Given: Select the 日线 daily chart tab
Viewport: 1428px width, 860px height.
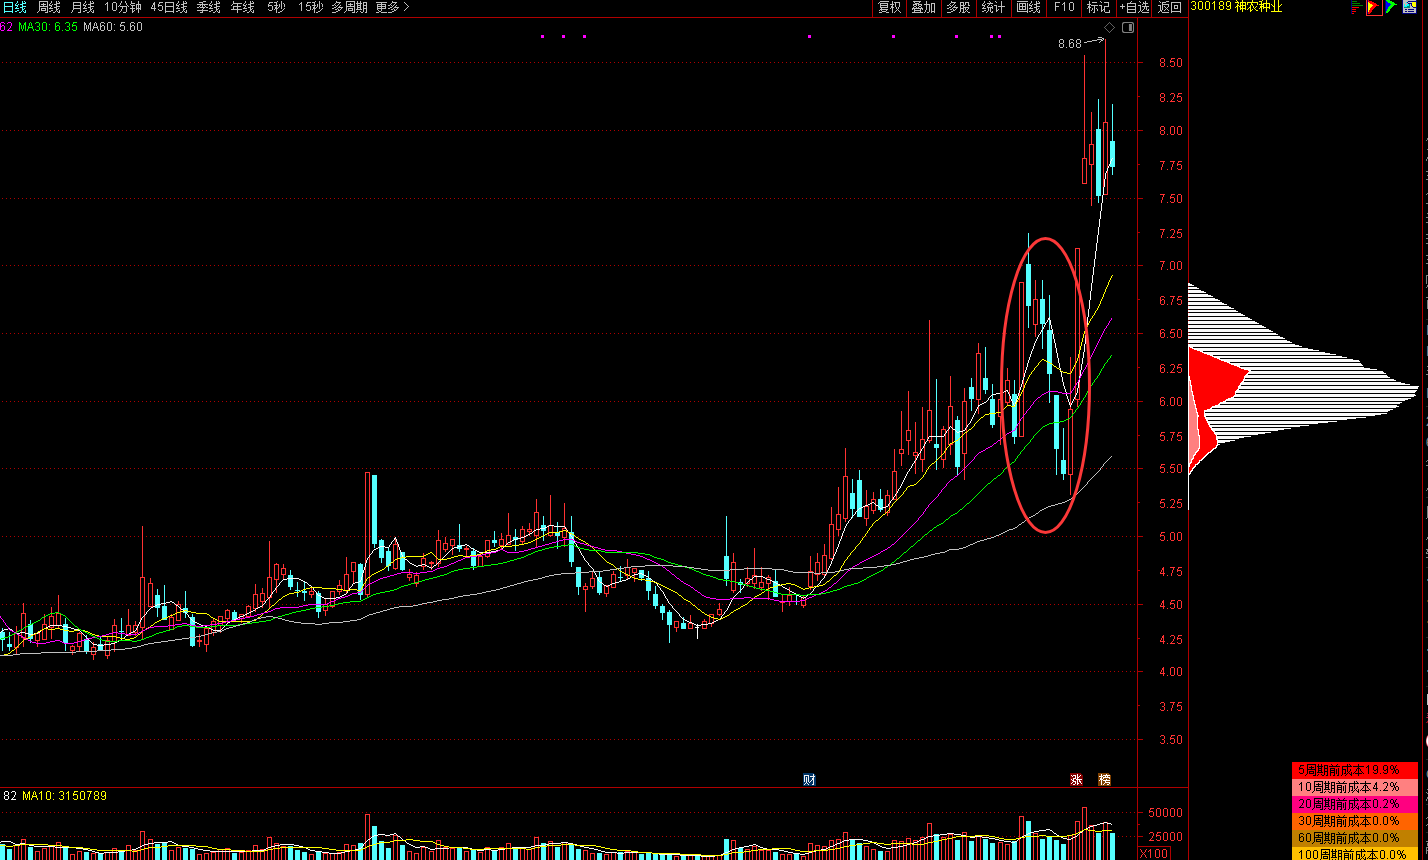Looking at the screenshot, I should click(14, 7).
